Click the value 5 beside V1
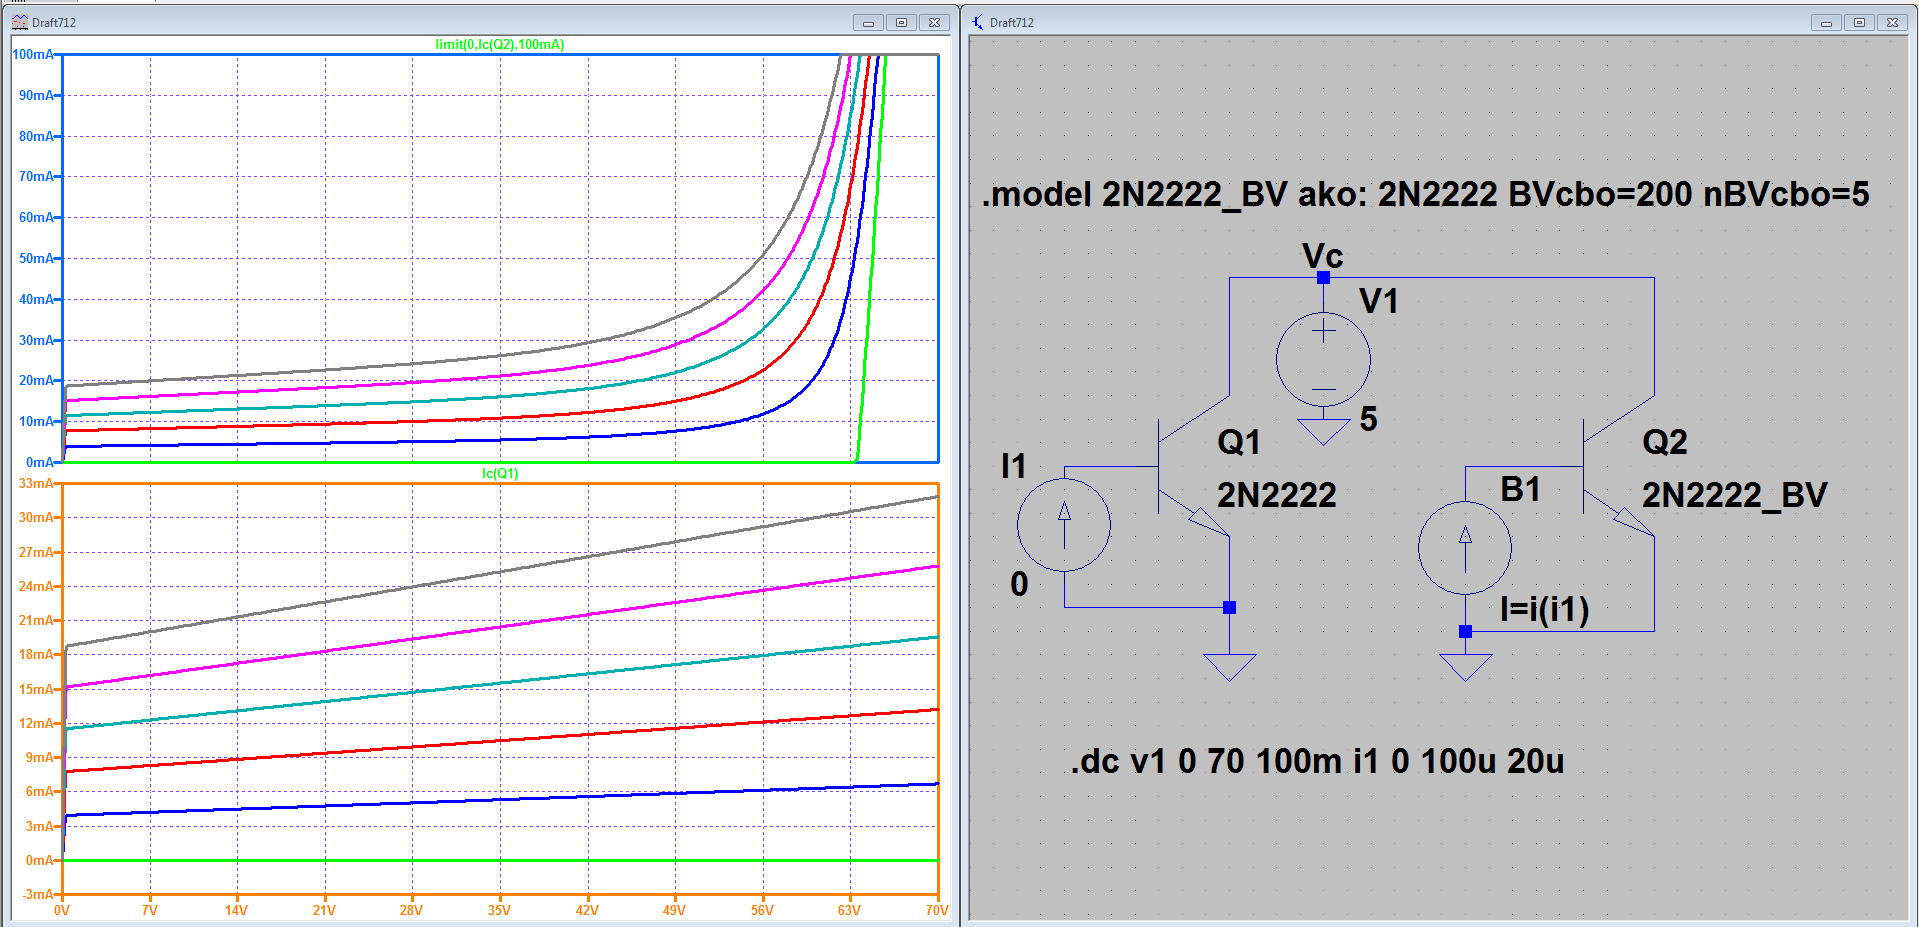The width and height of the screenshot is (1919, 927). [x=1369, y=419]
